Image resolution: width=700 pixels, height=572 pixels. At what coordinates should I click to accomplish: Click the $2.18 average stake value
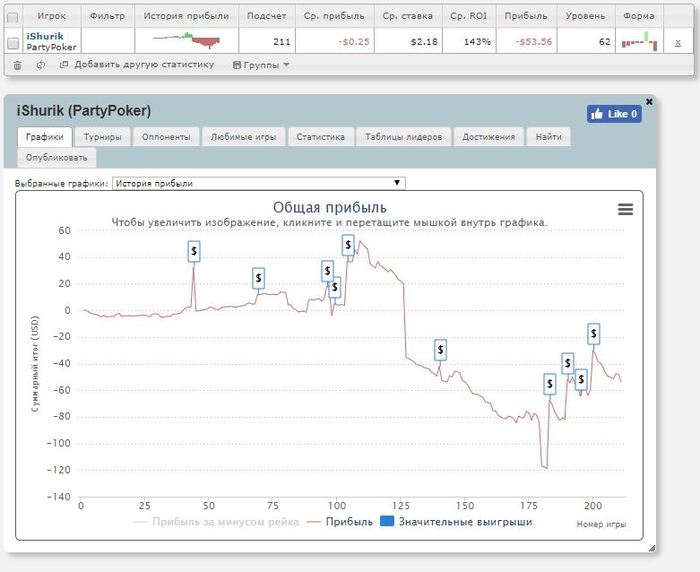pyautogui.click(x=424, y=42)
